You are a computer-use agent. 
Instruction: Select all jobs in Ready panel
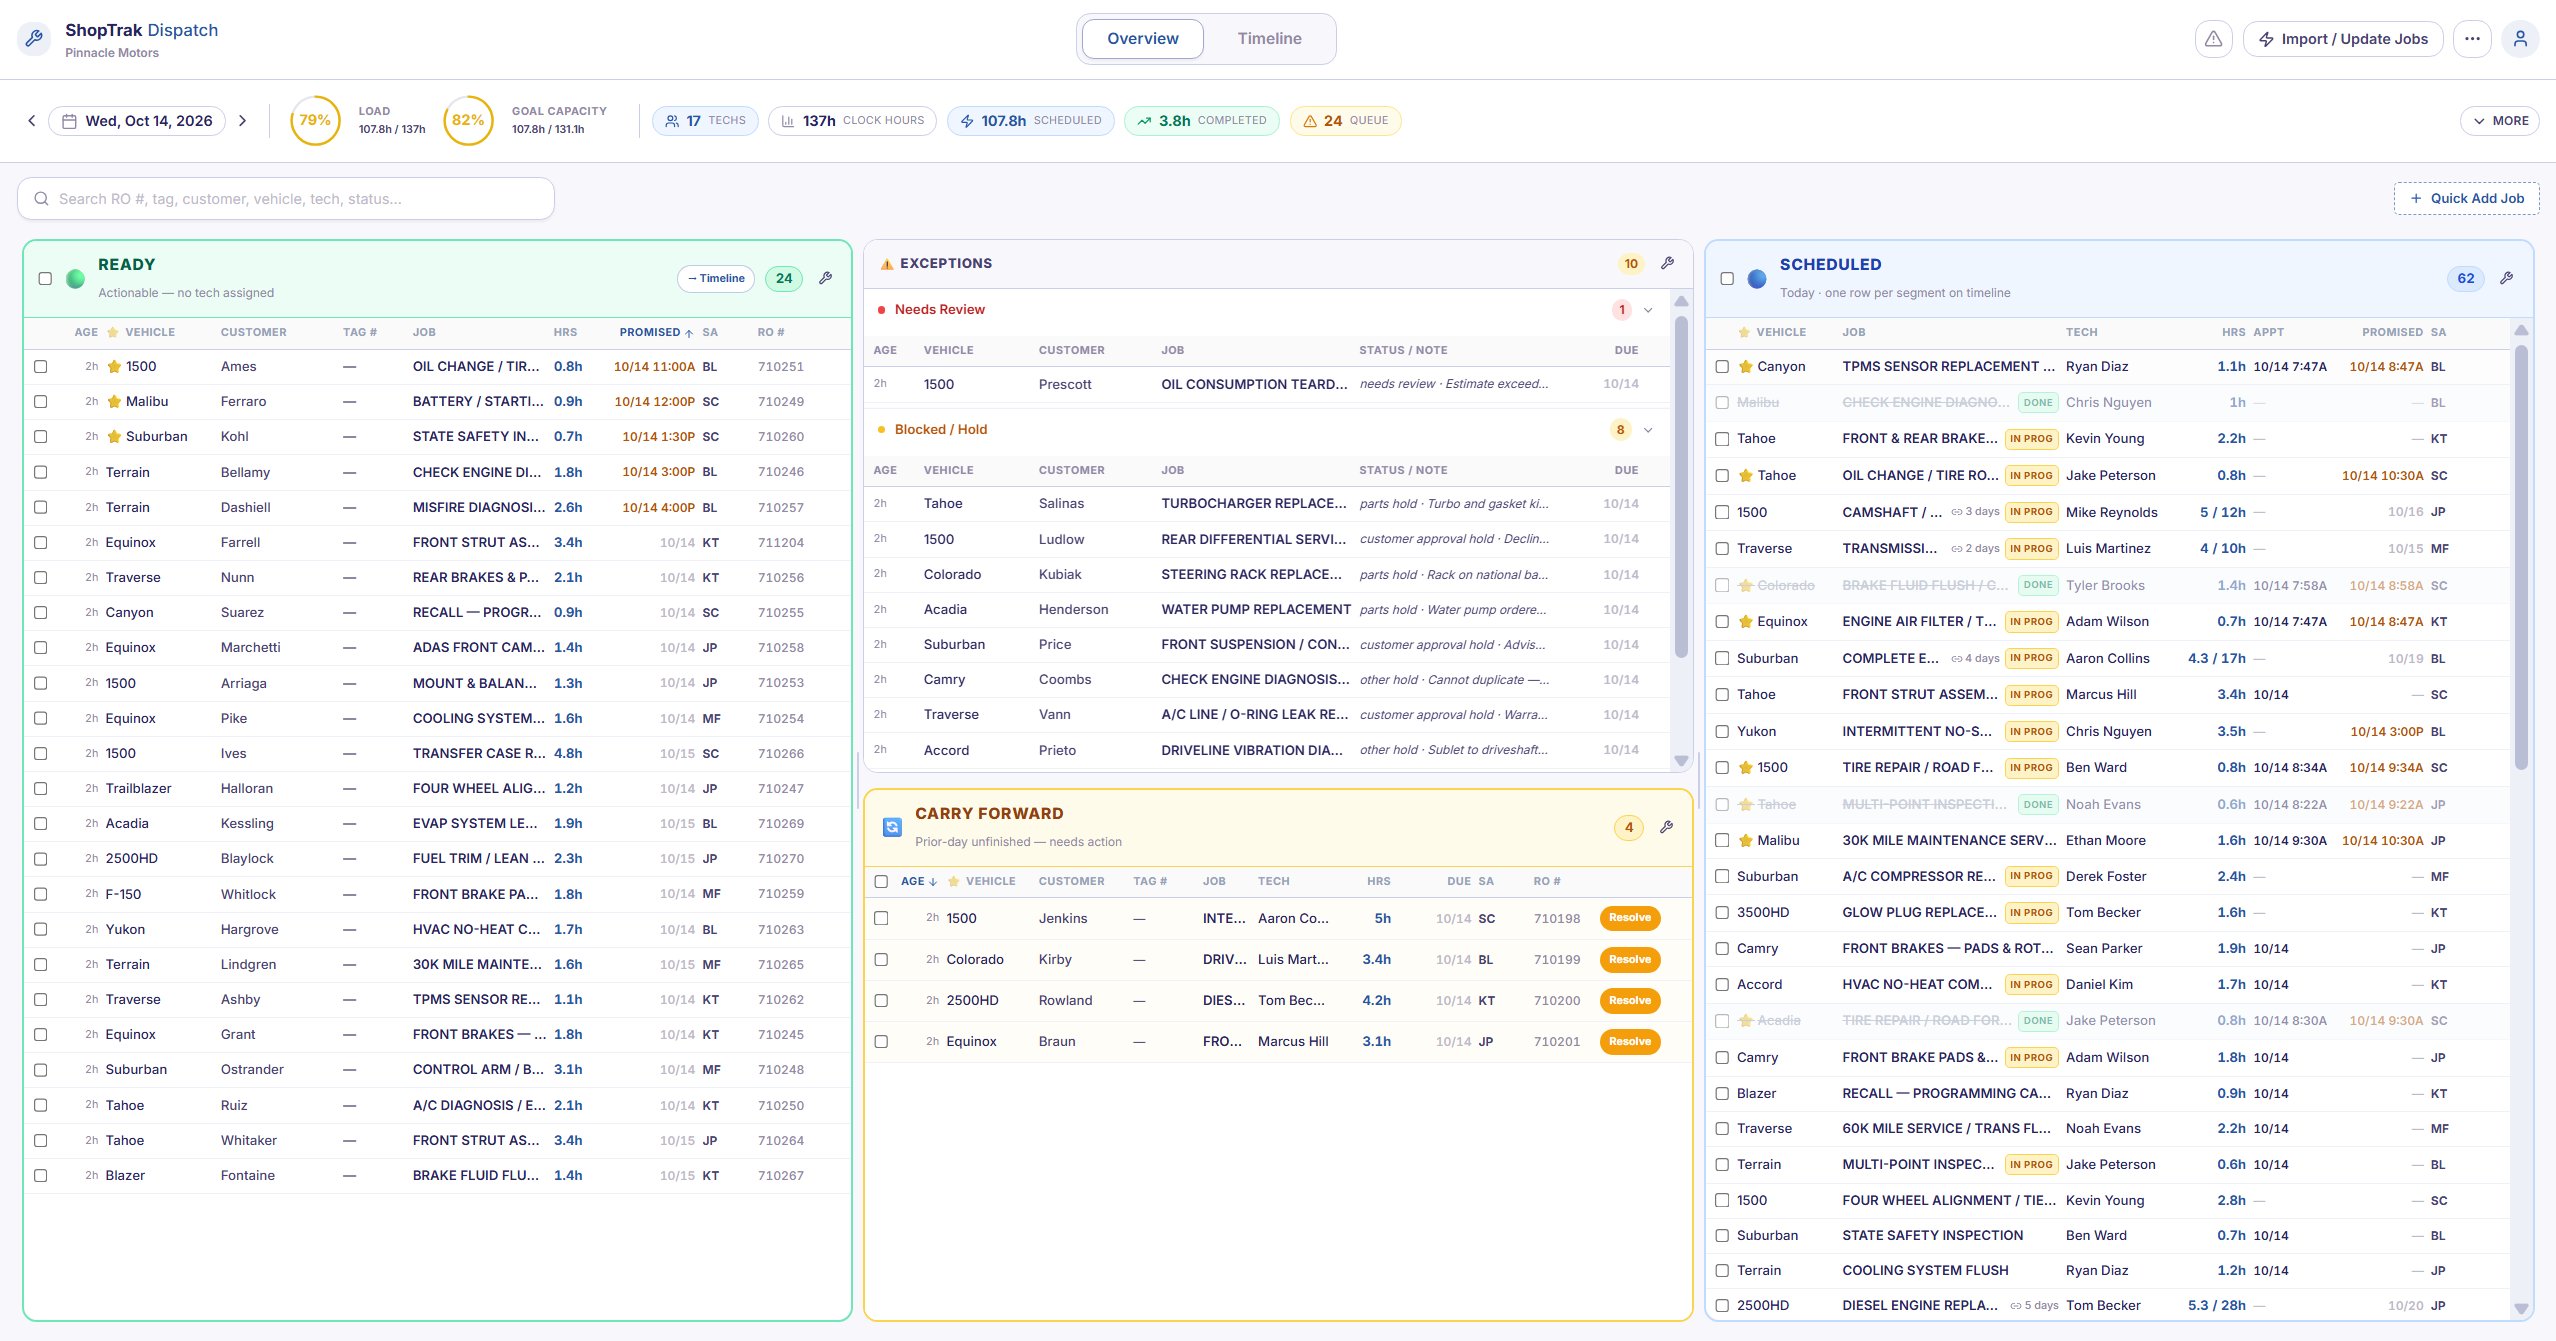pyautogui.click(x=45, y=278)
